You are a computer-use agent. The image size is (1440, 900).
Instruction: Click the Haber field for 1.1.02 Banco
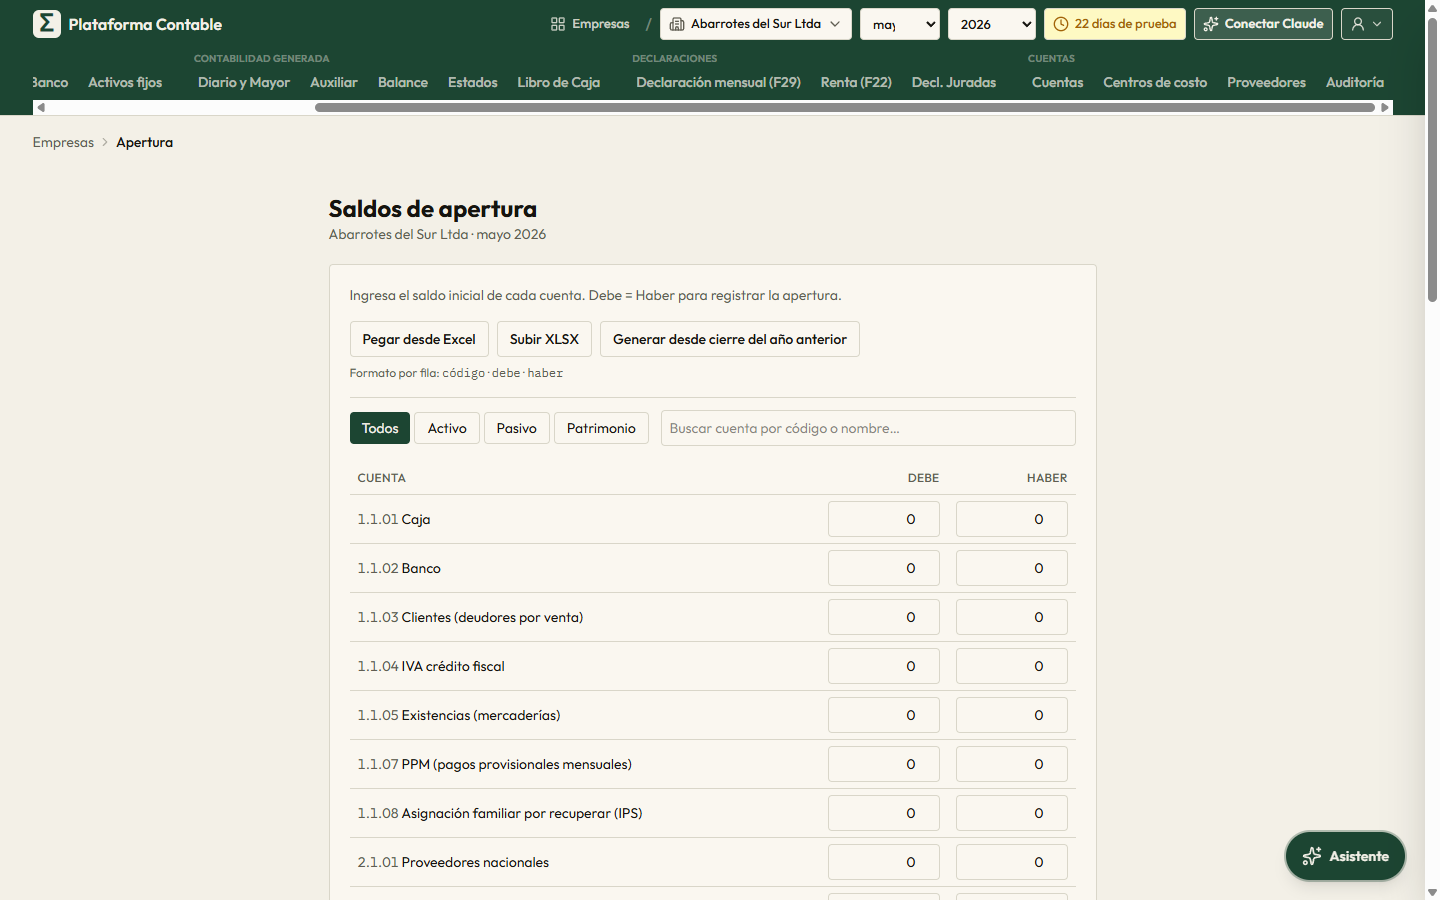coord(1012,568)
